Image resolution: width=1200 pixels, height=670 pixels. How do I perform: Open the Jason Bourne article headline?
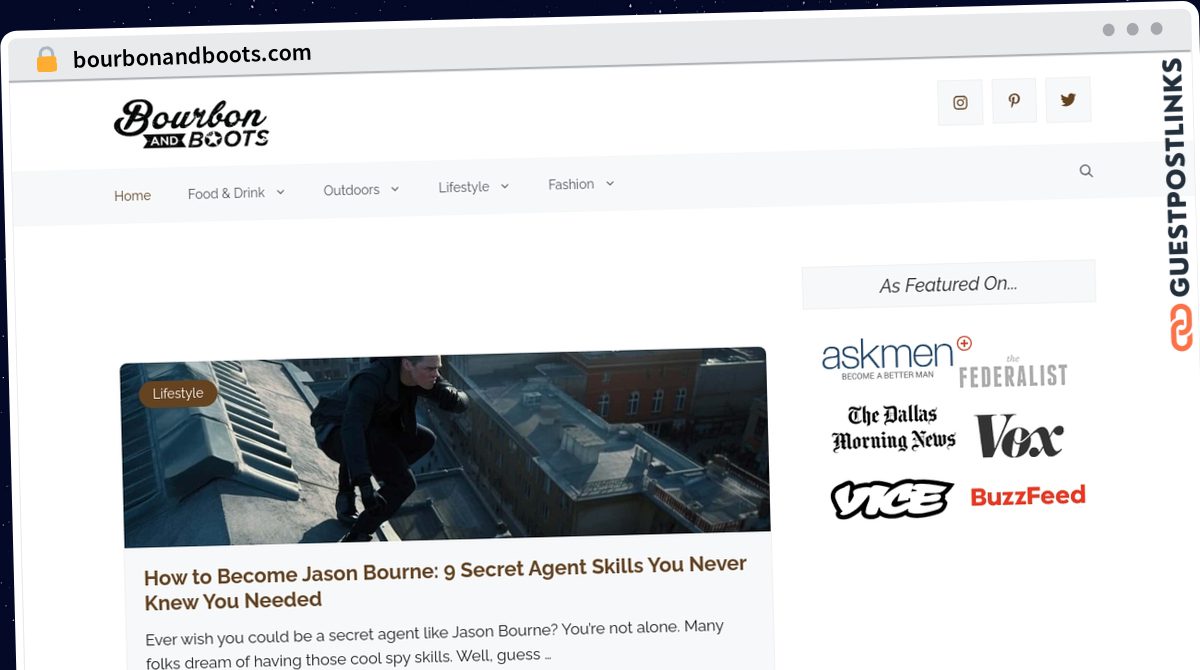click(x=445, y=583)
